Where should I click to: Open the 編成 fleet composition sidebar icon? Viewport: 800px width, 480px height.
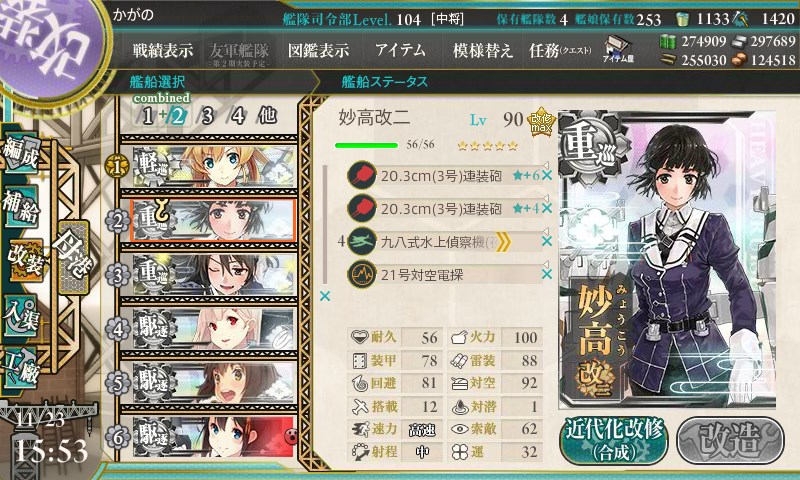pyautogui.click(x=20, y=153)
